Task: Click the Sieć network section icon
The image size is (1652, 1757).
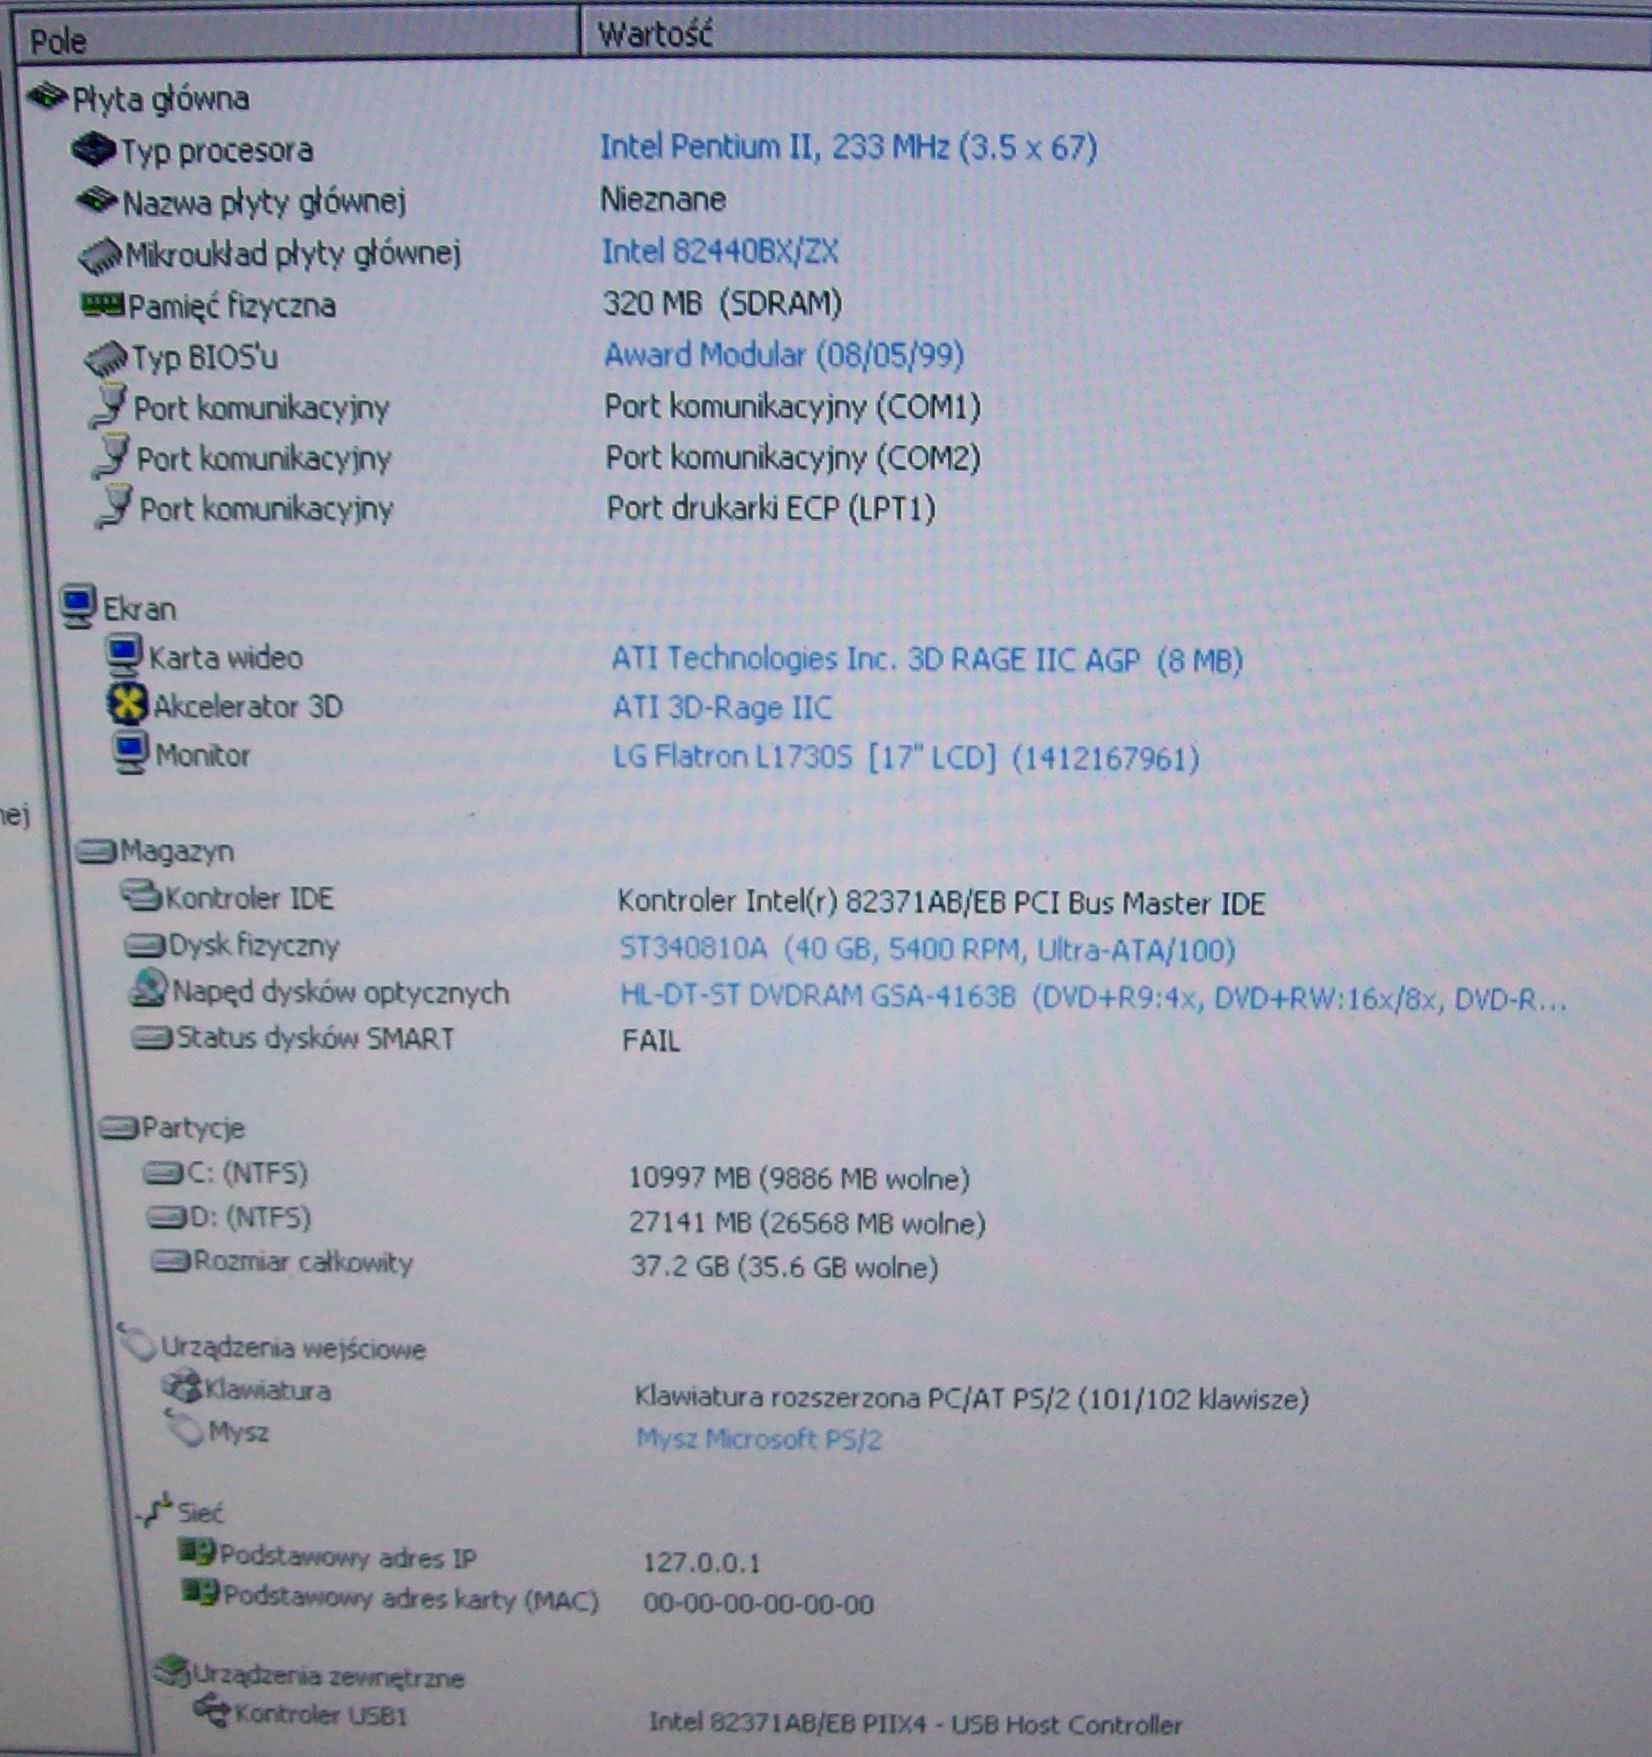Action: pyautogui.click(x=155, y=1510)
